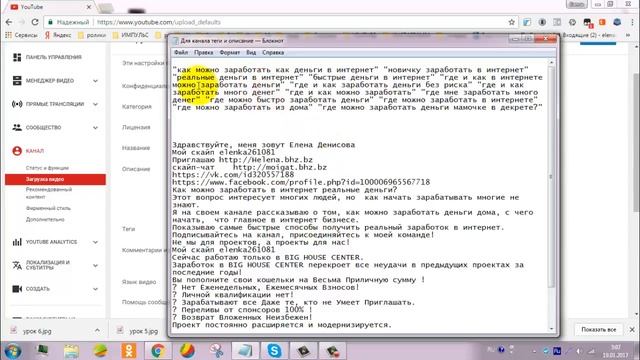640x360 pixels.
Task: Expand the Прямые трансляции section
Action: [95, 104]
